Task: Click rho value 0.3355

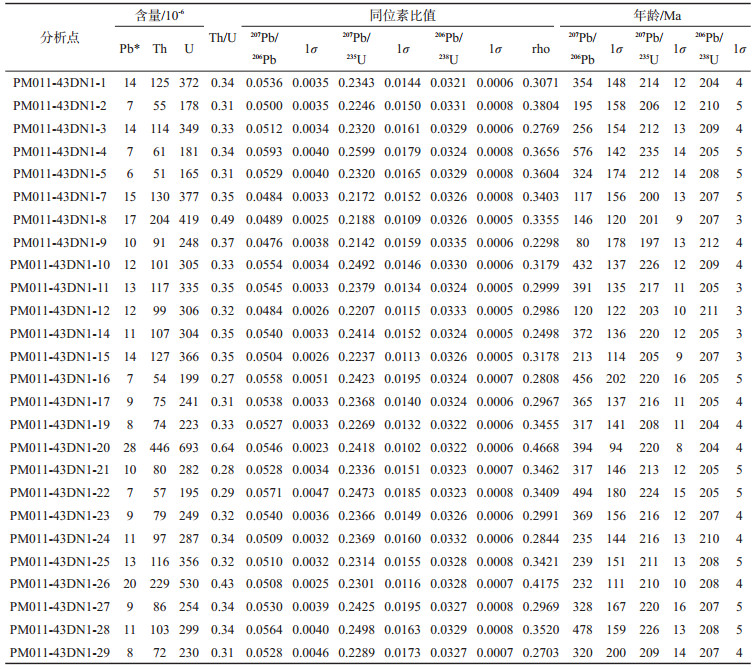Action: tap(541, 220)
